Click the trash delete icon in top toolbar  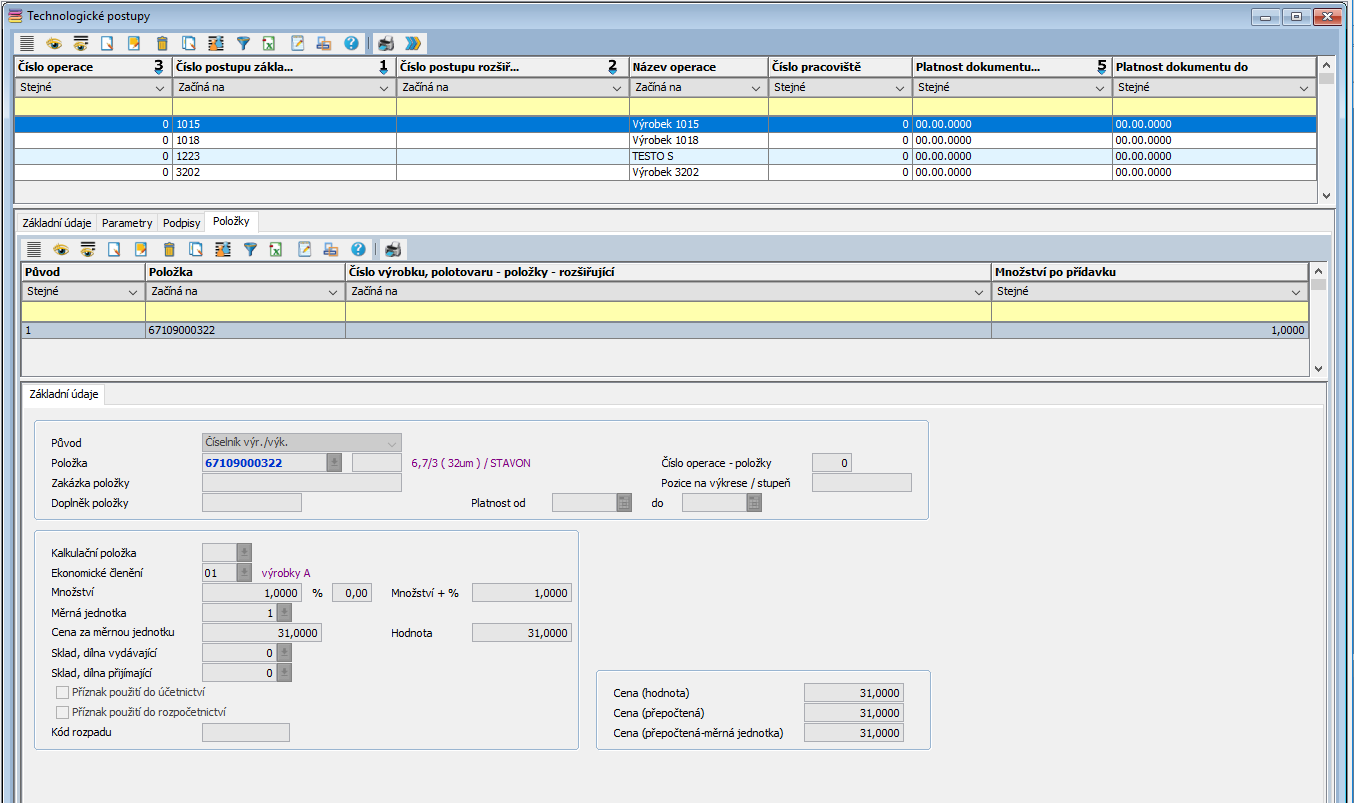[162, 43]
